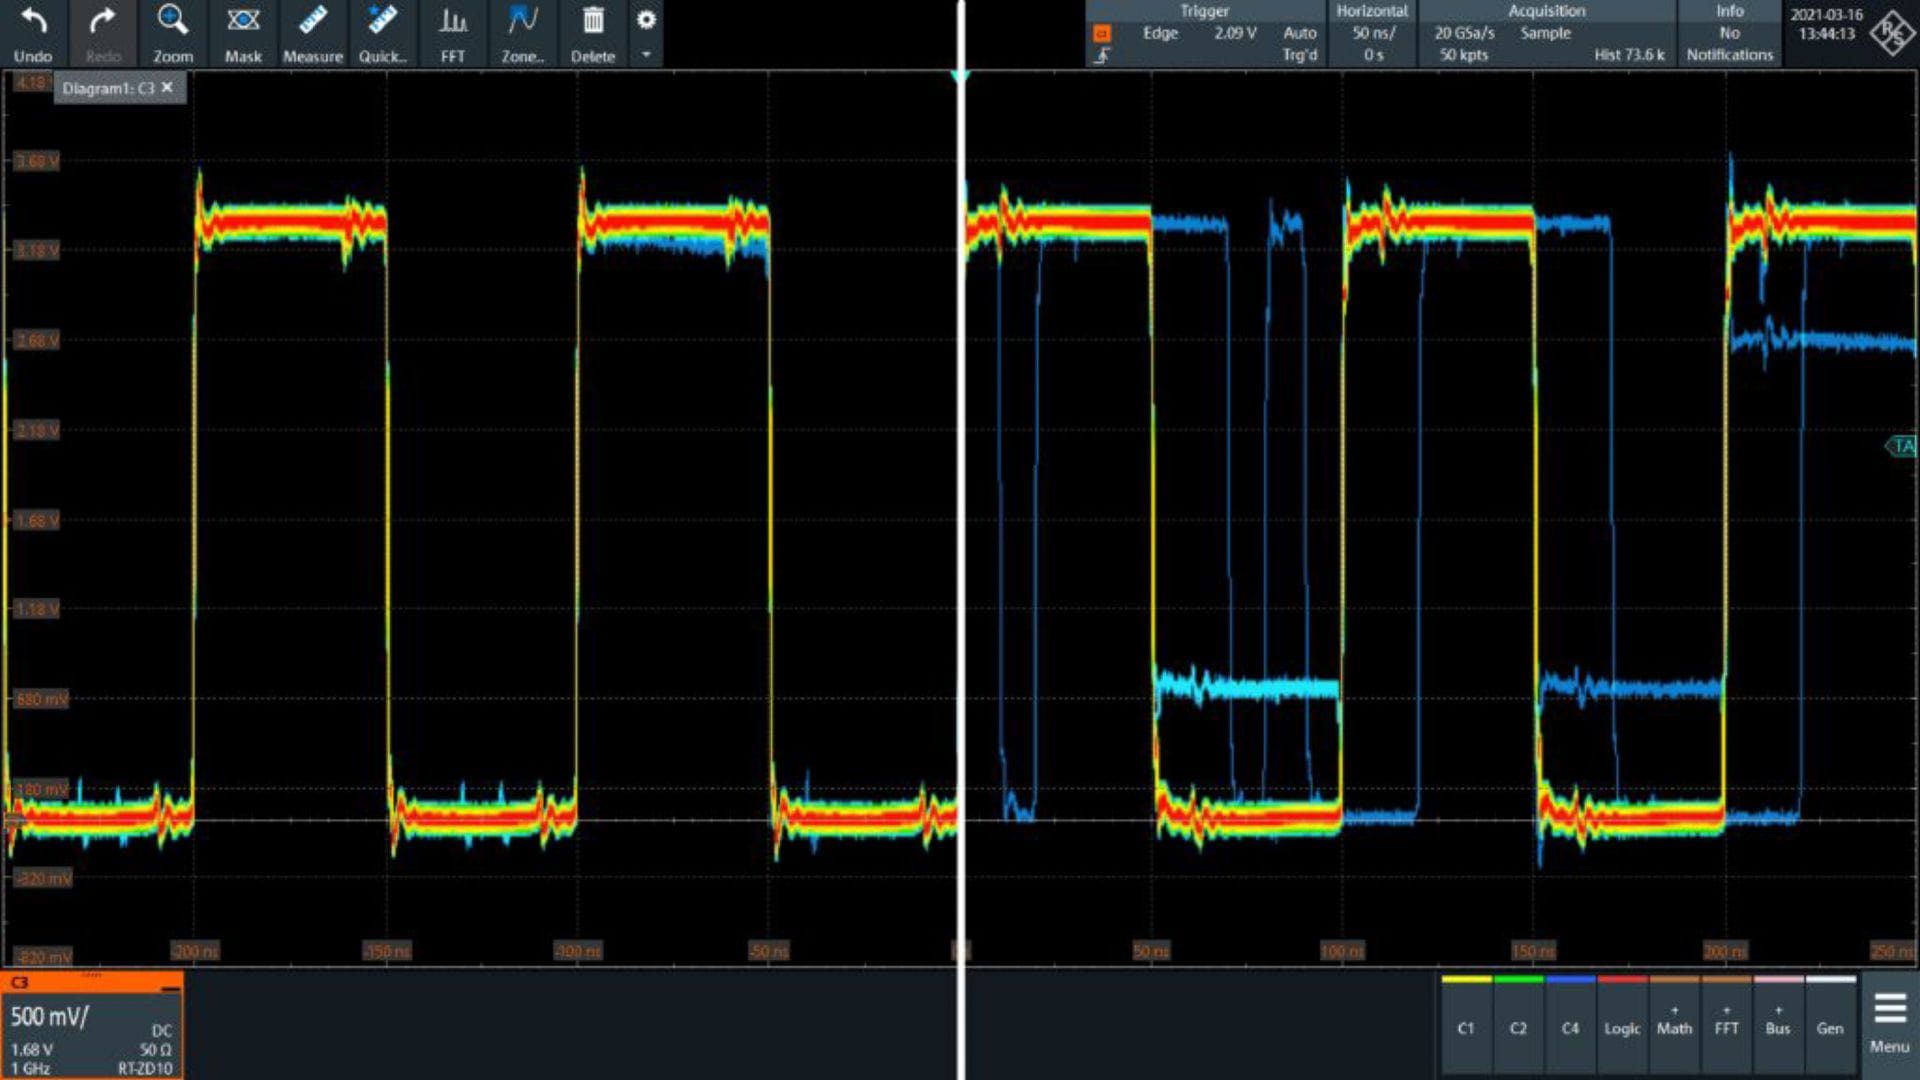The width and height of the screenshot is (1920, 1080).
Task: Start the Quick measurement tool
Action: click(382, 22)
